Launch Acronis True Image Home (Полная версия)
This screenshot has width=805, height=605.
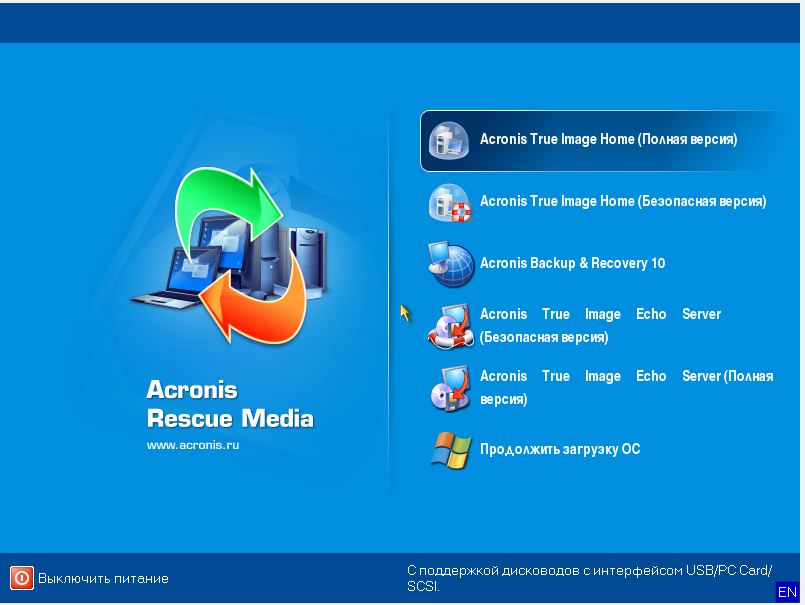point(608,140)
